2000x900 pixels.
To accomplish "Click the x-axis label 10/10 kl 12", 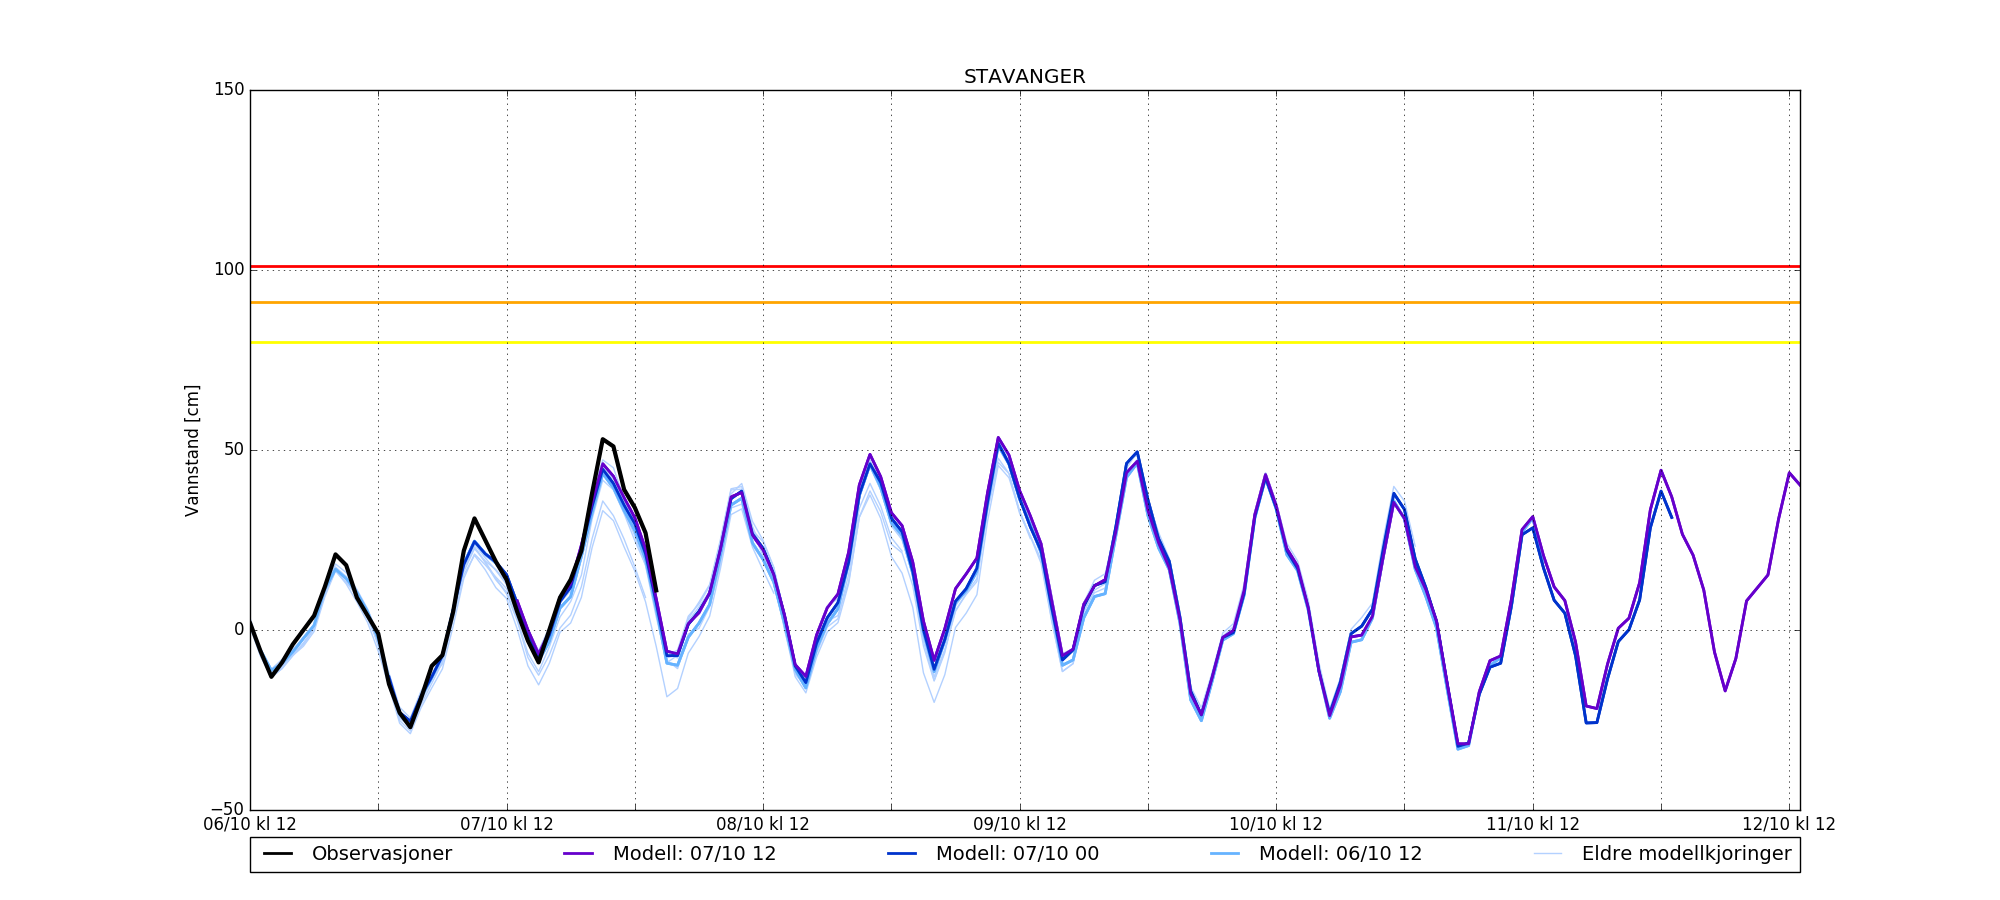I will point(1276,824).
